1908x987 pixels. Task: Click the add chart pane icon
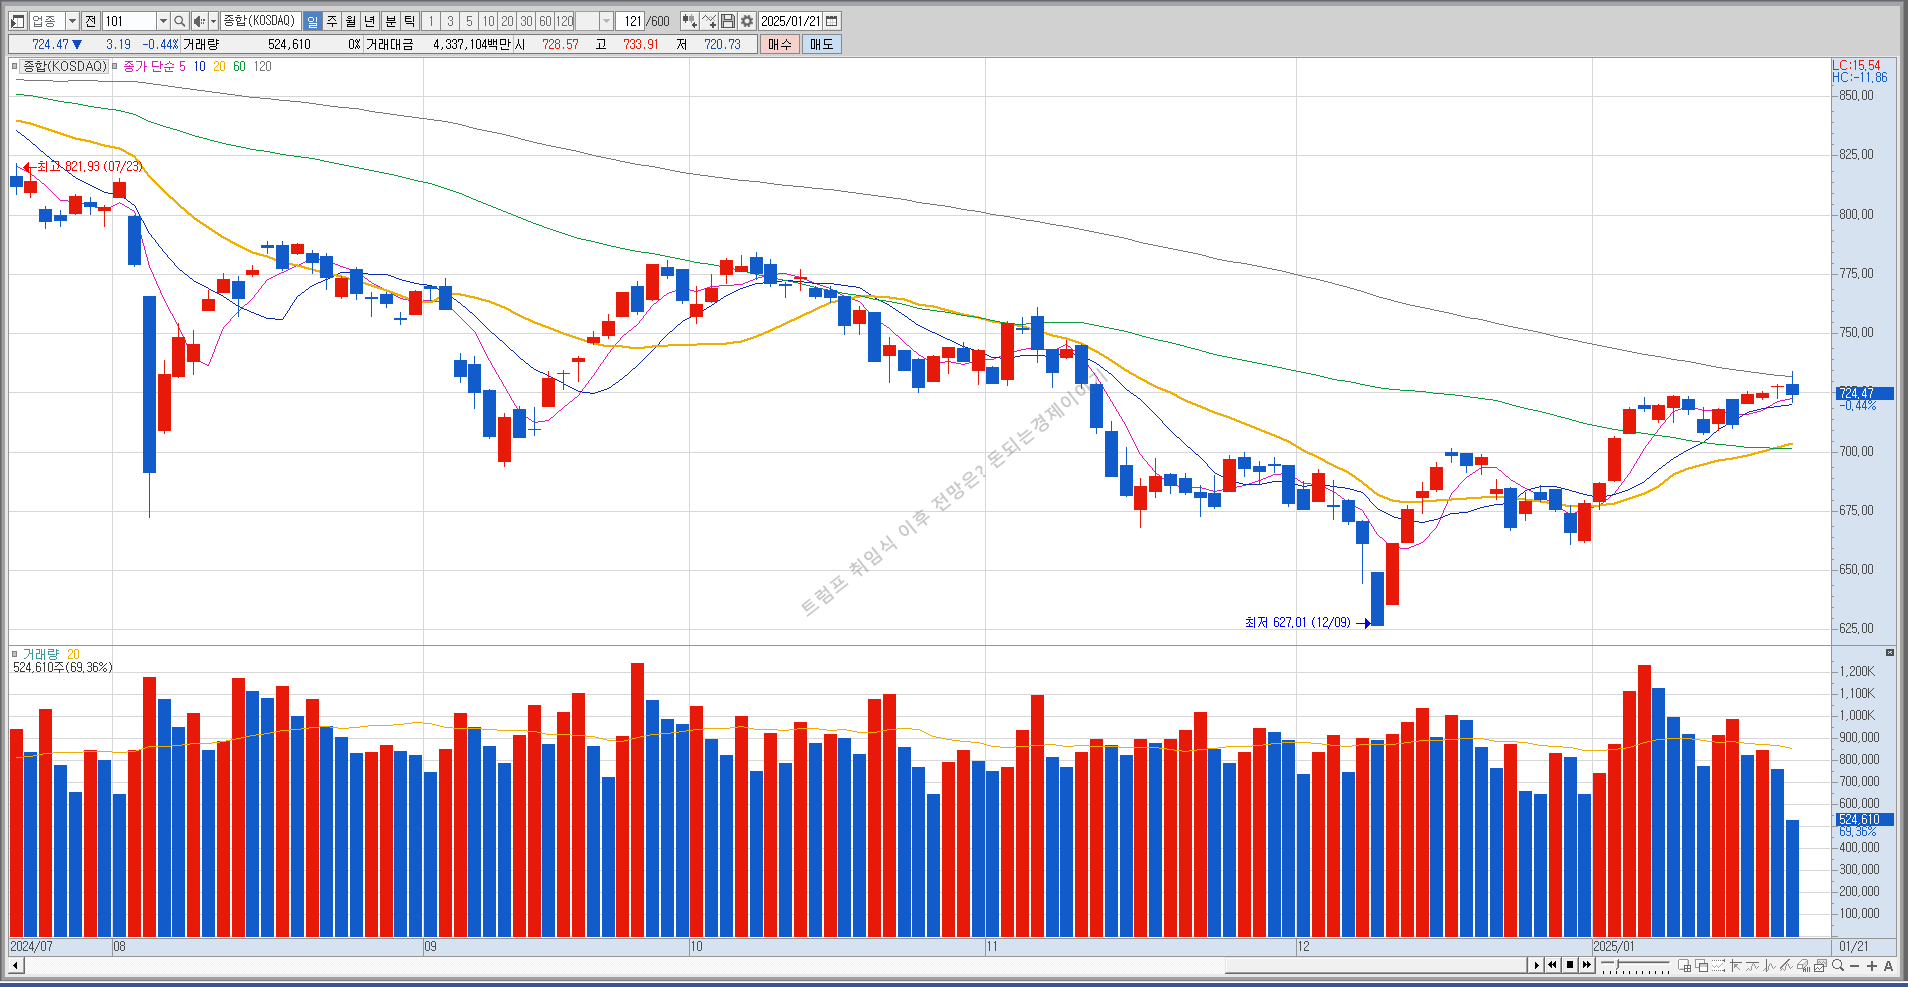tap(1684, 965)
